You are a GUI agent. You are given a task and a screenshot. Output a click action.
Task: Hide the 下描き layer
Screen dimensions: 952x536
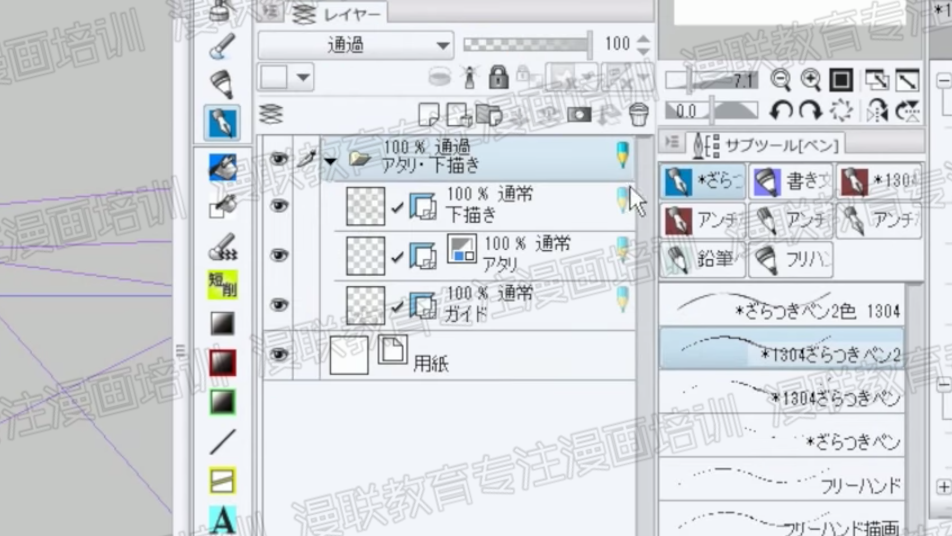pyautogui.click(x=279, y=205)
